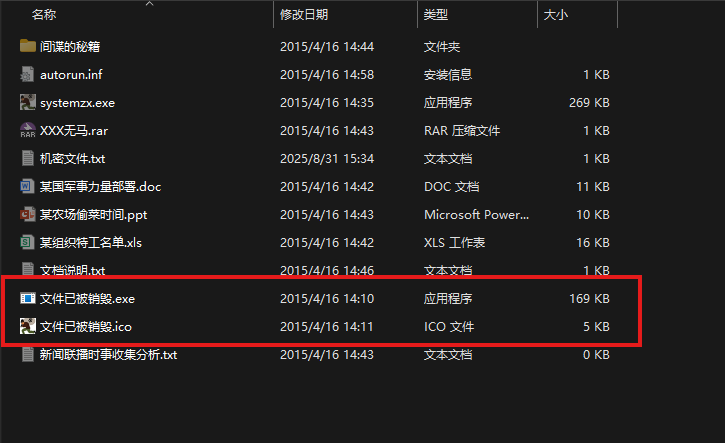Image resolution: width=725 pixels, height=443 pixels.
Task: Click date 2015/4/16 14:11 of 文件已被销毁.ico
Action: (x=327, y=326)
